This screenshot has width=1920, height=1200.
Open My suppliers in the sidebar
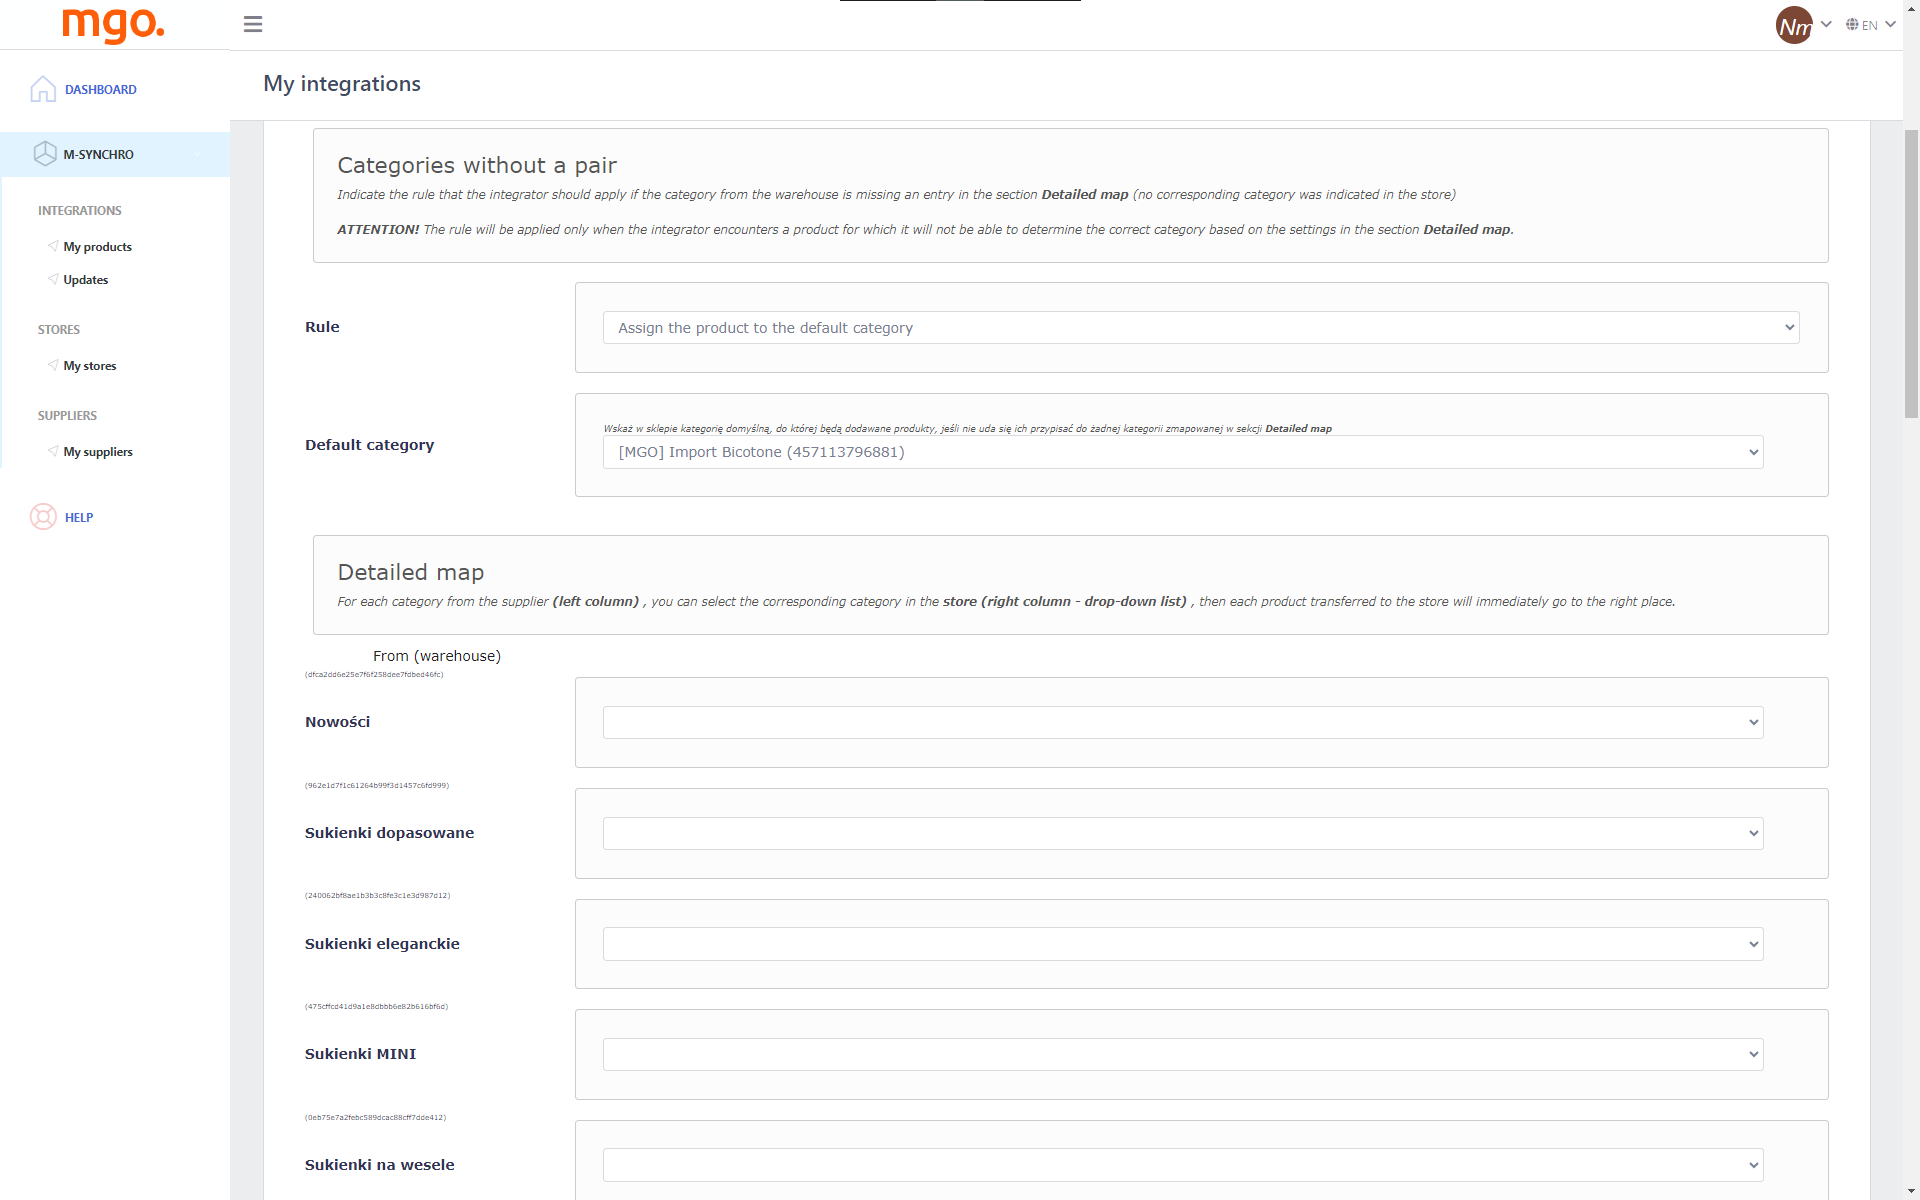(x=98, y=452)
